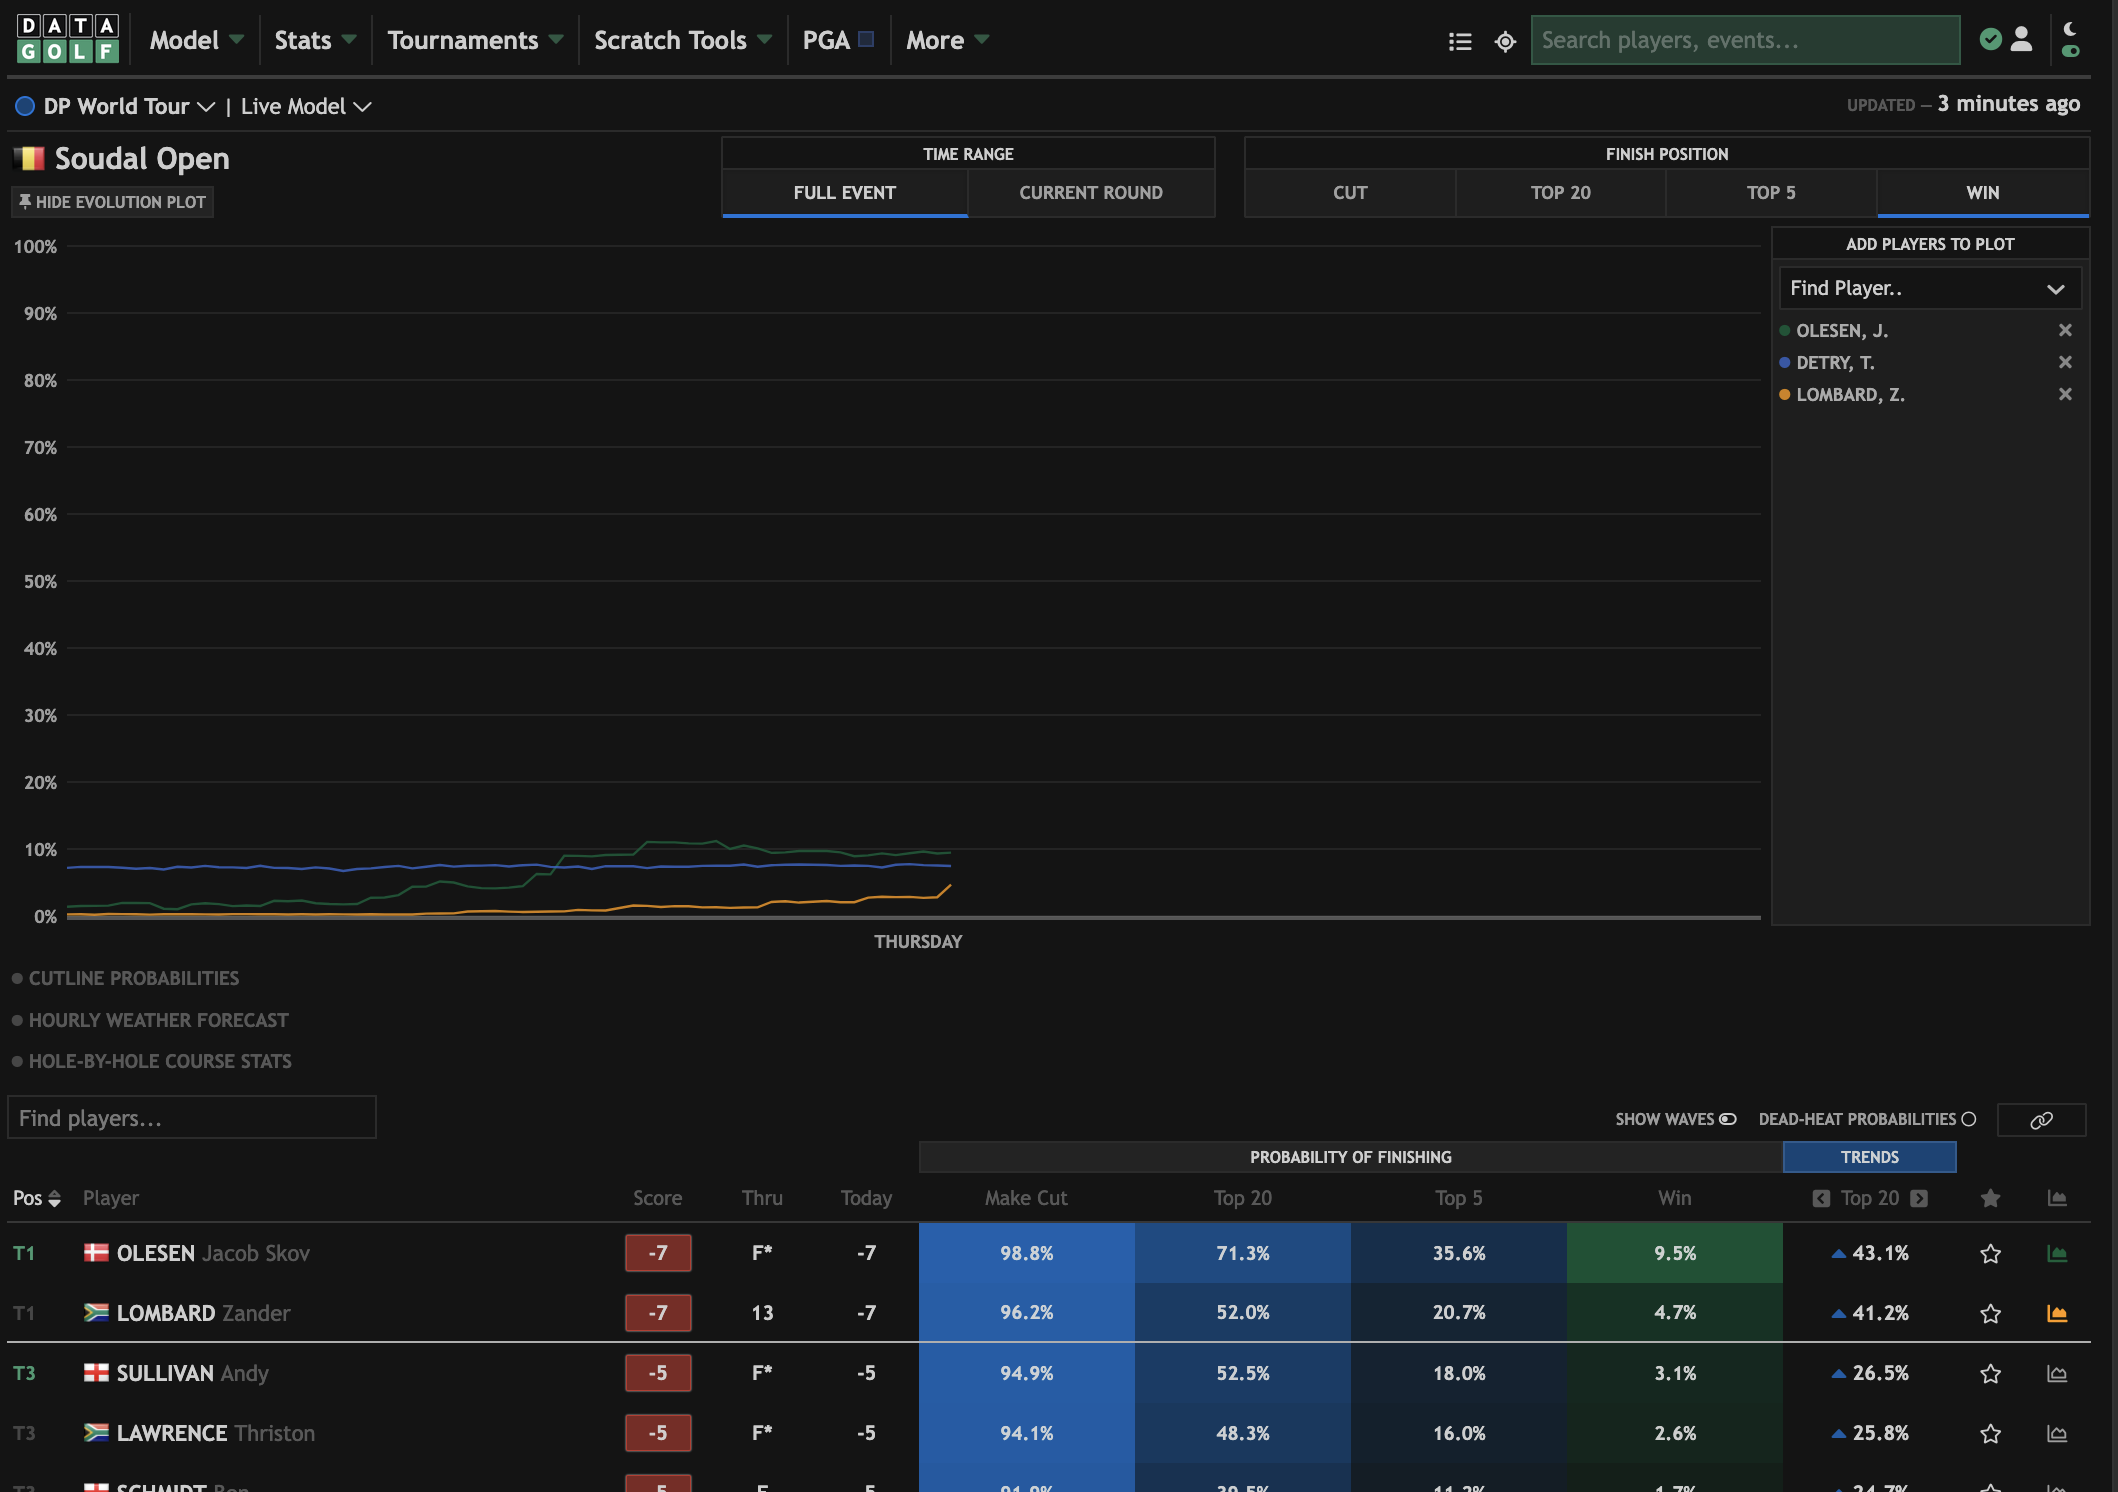Open the More dropdown menu
The width and height of the screenshot is (2118, 1492).
(947, 40)
